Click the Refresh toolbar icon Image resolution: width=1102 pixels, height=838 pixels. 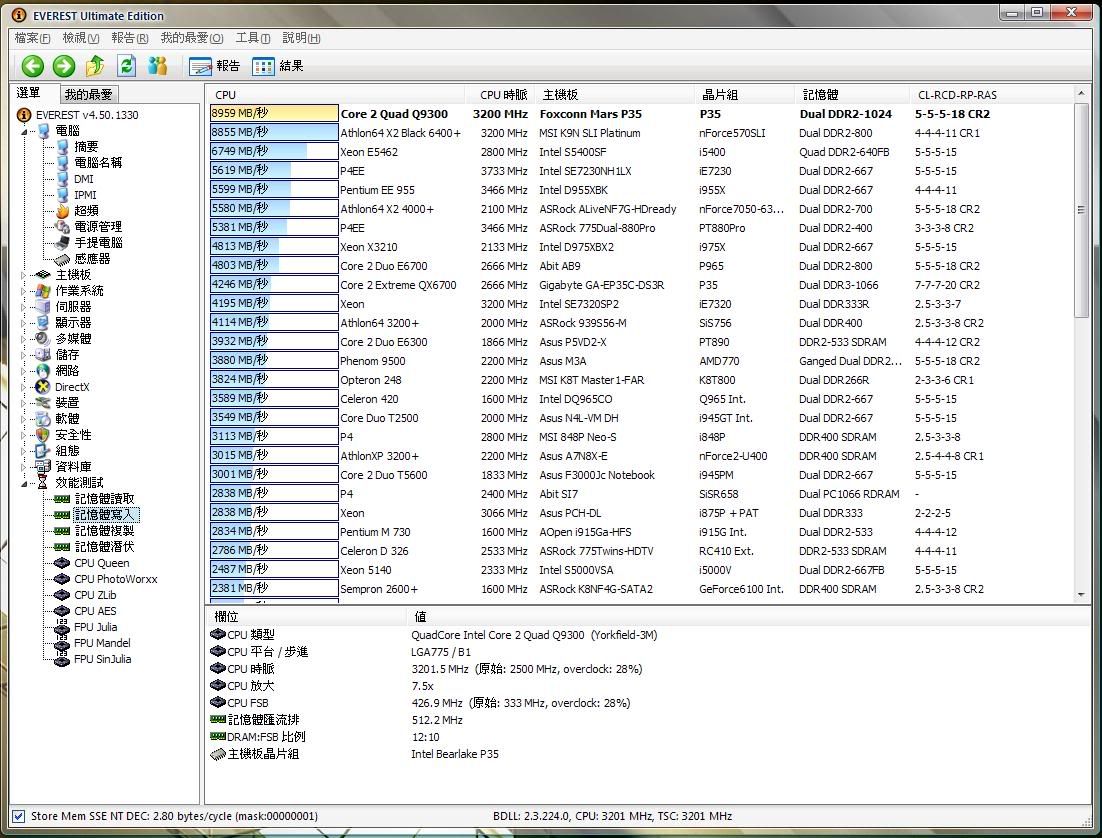pyautogui.click(x=127, y=66)
